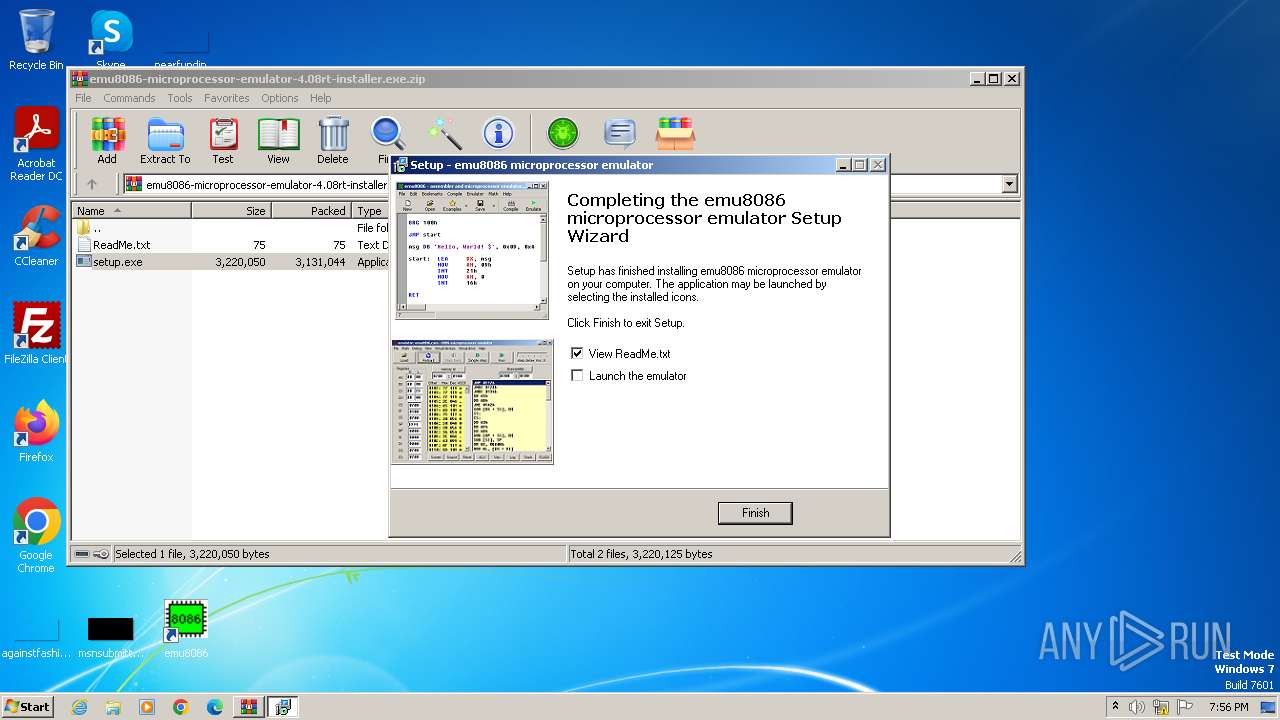Open the againstfashi desktop file

click(x=36, y=636)
